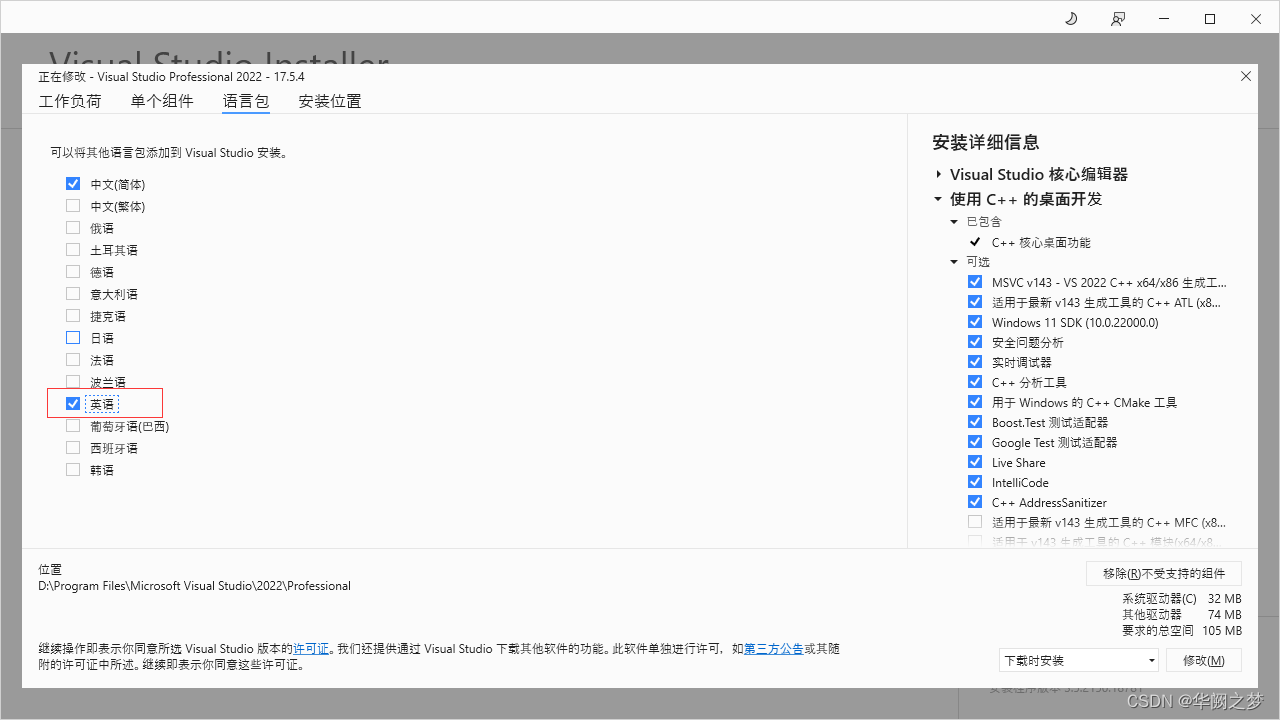The image size is (1280, 720).
Task: Select 法语 language pack checkbox
Action: click(x=73, y=360)
